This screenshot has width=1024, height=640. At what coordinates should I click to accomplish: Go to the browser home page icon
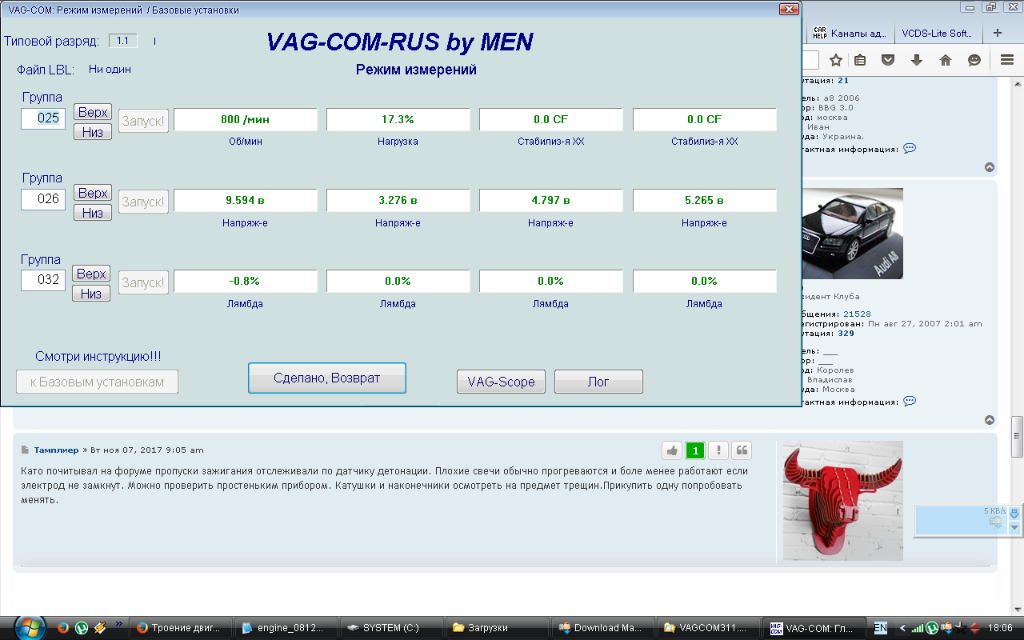pos(945,60)
